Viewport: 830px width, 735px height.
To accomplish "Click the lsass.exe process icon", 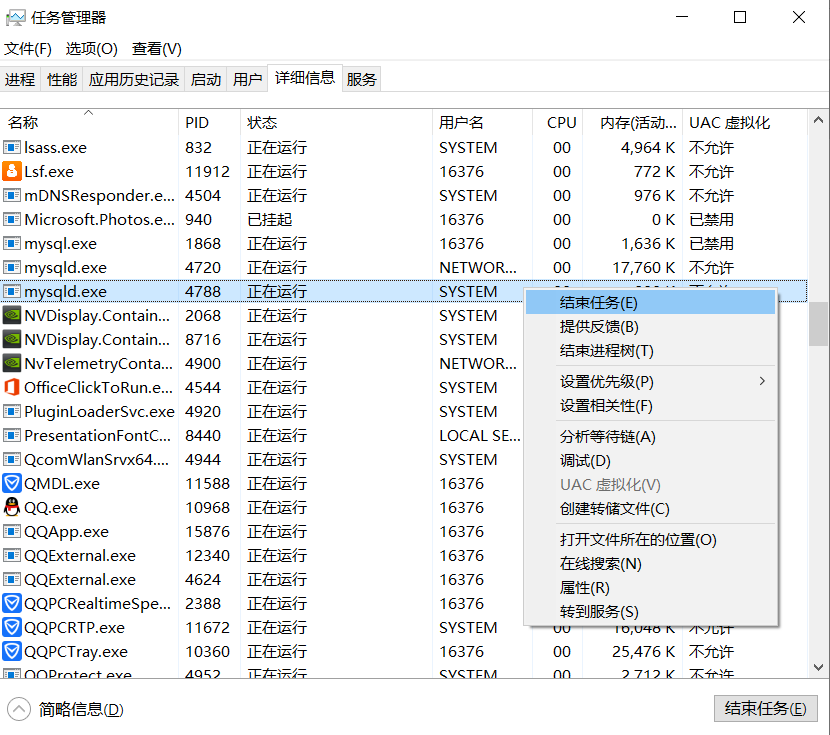I will click(12, 148).
